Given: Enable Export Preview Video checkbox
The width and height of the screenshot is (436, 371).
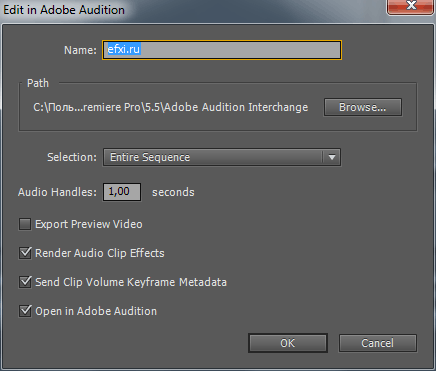Looking at the screenshot, I should tap(25, 224).
